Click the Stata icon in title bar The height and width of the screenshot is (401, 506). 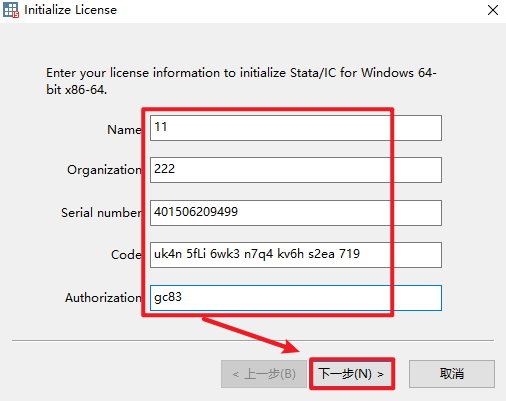11,10
